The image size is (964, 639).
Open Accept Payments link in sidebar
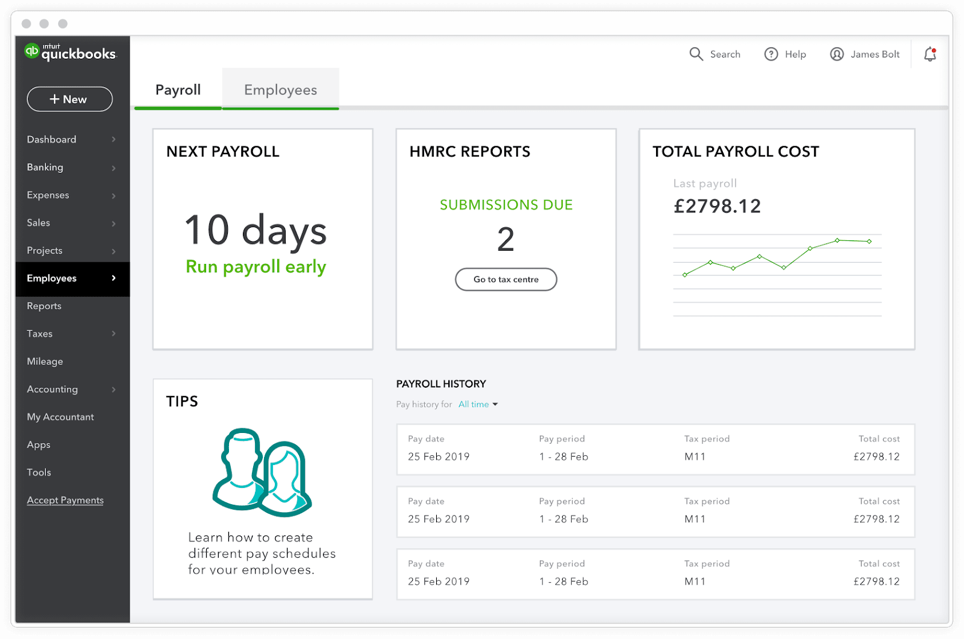click(x=65, y=500)
